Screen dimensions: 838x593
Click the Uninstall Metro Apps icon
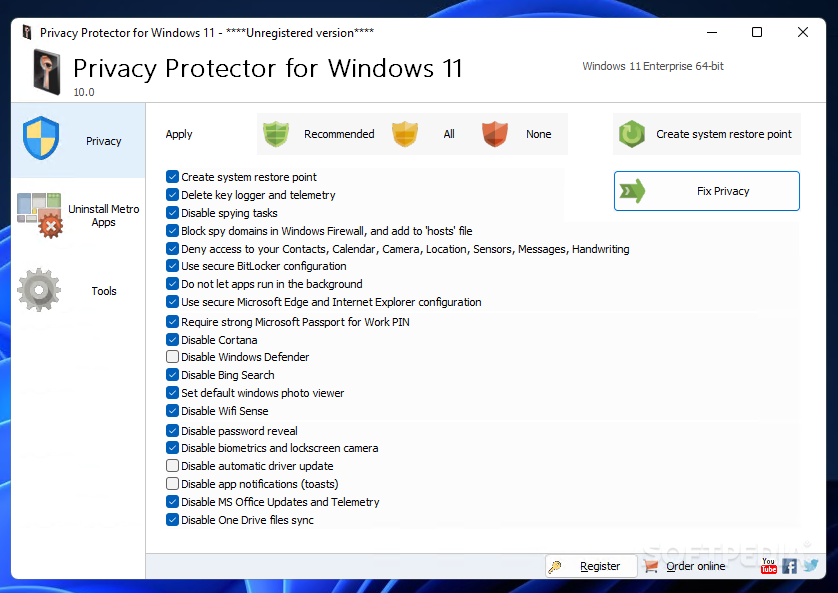(x=39, y=215)
